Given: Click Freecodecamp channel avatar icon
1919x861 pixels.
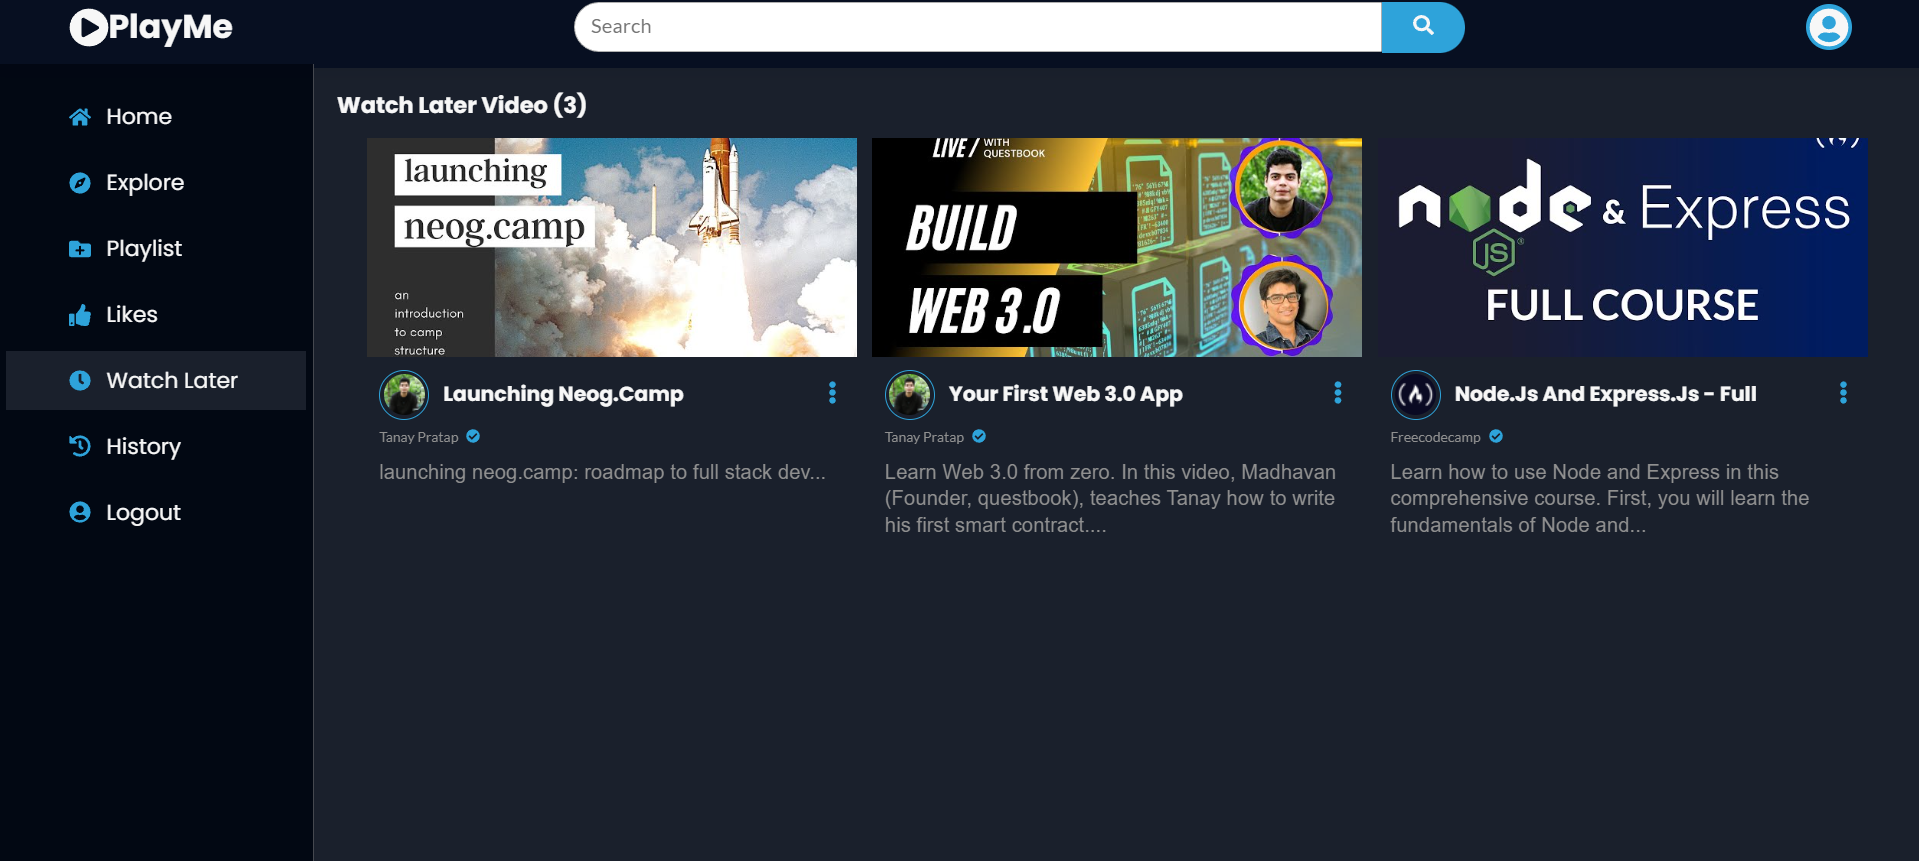Looking at the screenshot, I should tap(1415, 395).
